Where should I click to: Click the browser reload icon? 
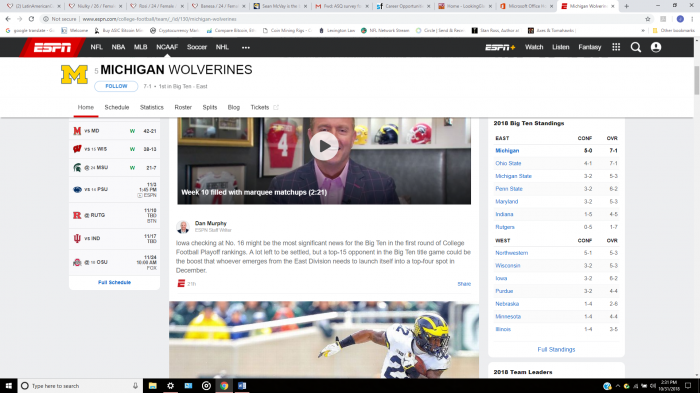coord(31,19)
